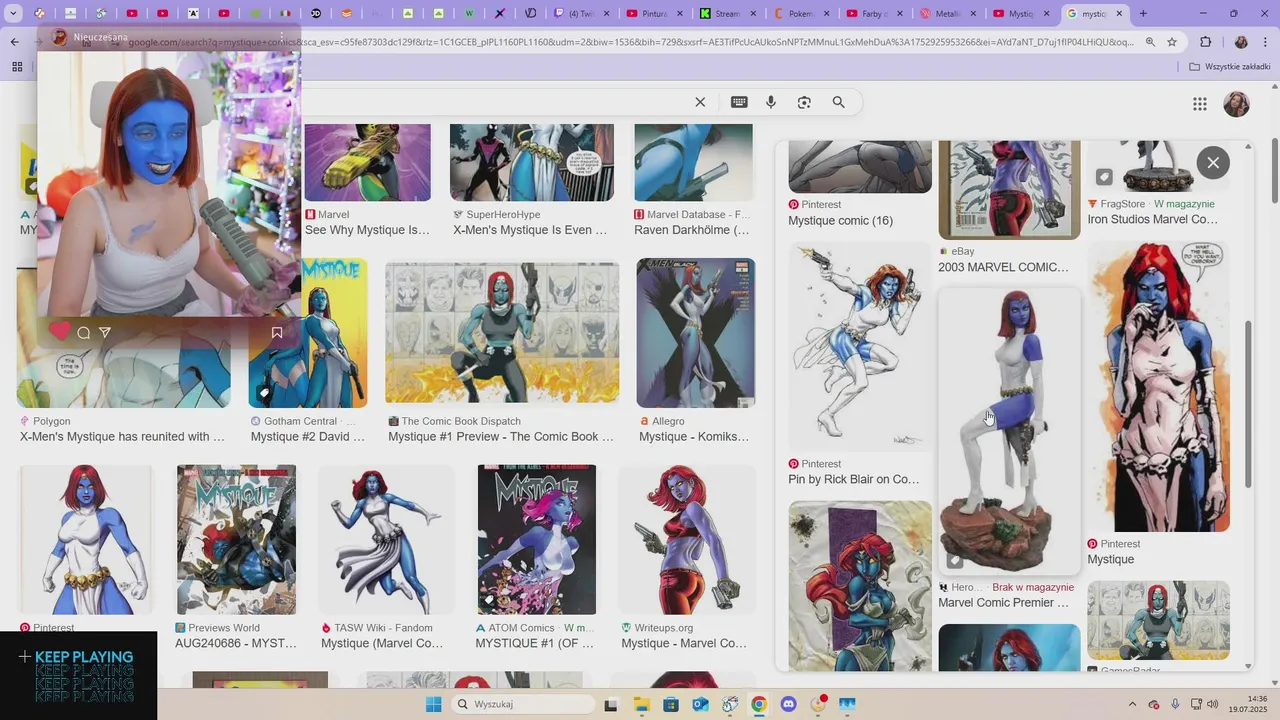Open the Chrome three-dot menu
Viewport: 1280px width, 720px height.
point(1265,42)
